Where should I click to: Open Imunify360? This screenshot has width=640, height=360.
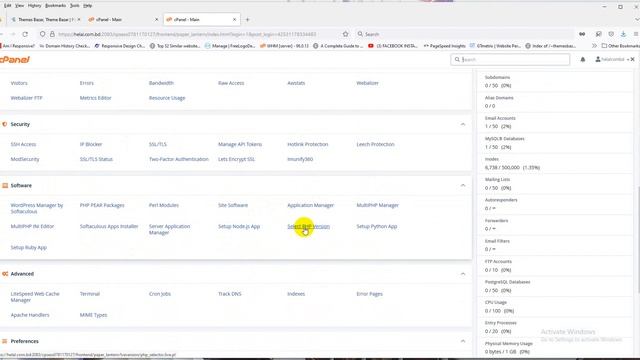[300, 159]
